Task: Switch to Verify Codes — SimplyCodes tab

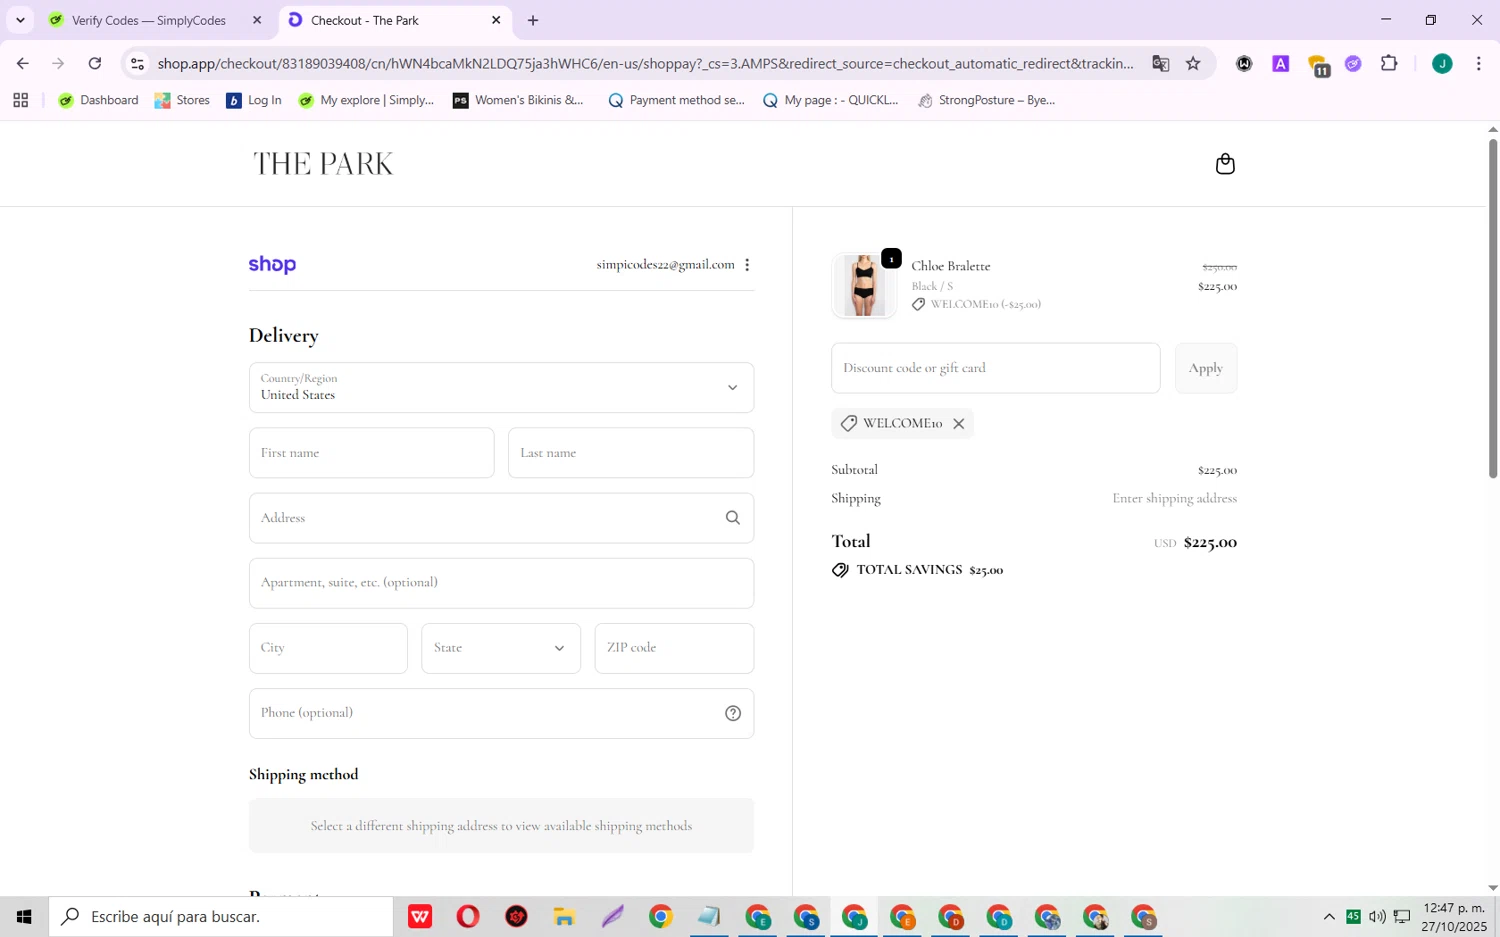Action: click(x=150, y=20)
